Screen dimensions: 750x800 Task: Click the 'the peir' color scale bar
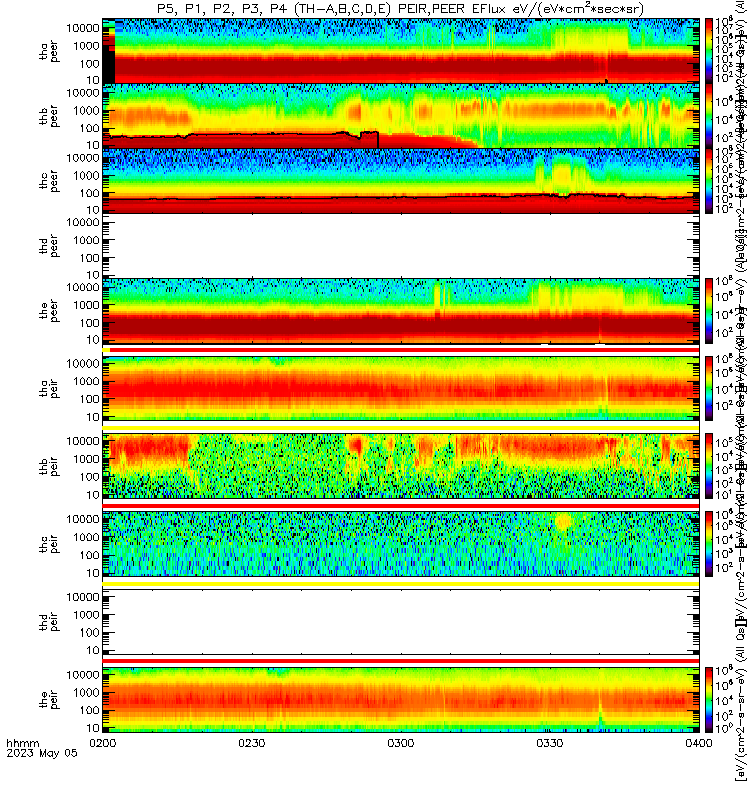(709, 699)
